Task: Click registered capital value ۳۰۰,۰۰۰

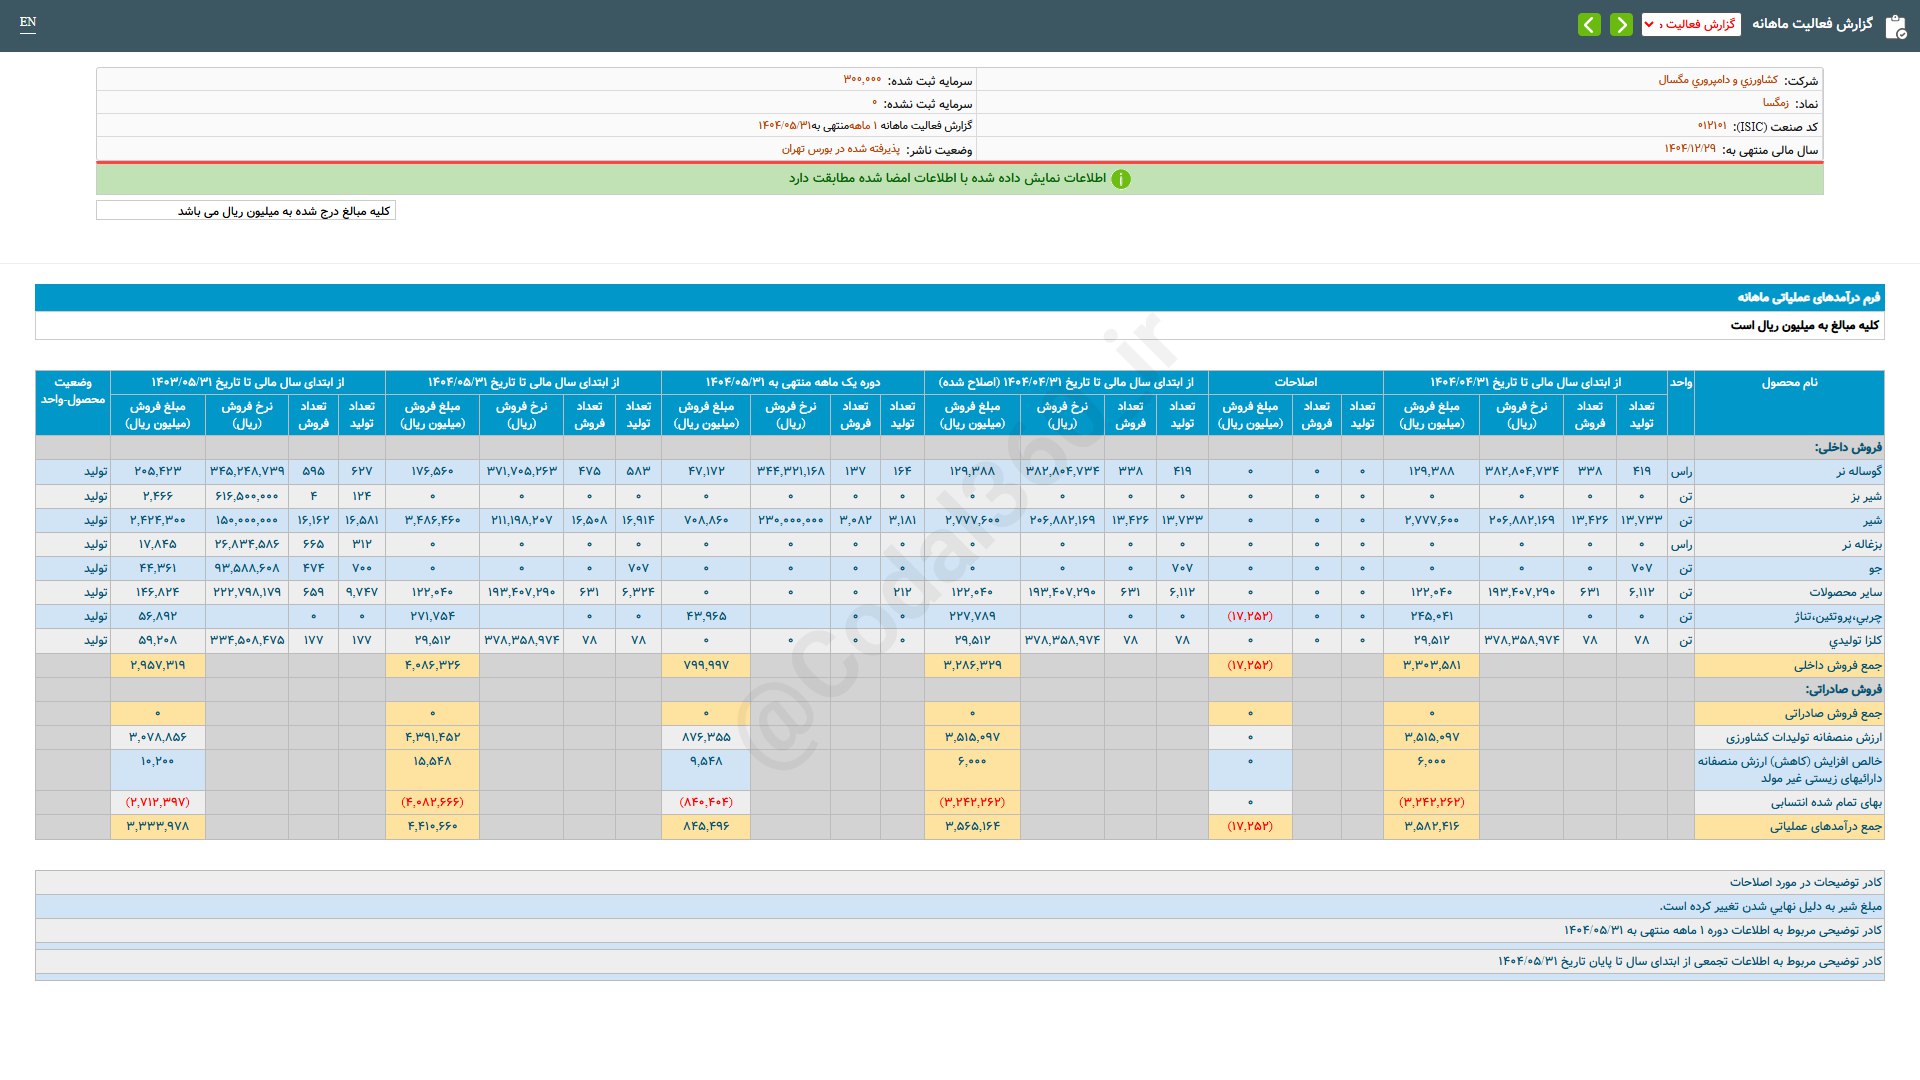Action: [x=862, y=80]
